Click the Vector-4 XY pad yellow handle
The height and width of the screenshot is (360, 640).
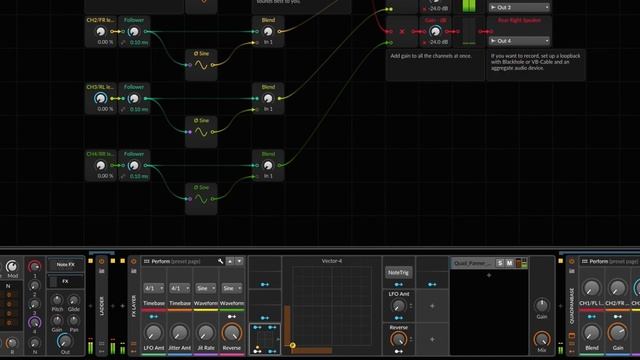[293, 345]
